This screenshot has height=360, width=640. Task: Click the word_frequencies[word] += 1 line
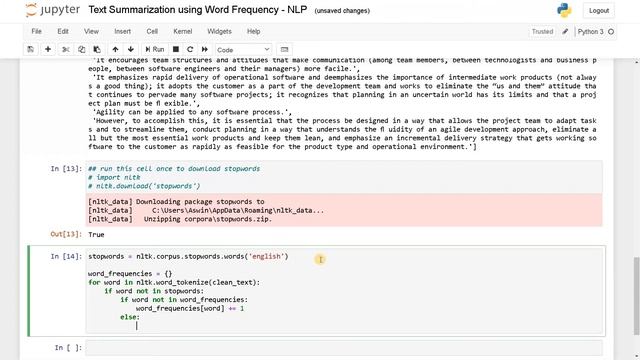[190, 309]
